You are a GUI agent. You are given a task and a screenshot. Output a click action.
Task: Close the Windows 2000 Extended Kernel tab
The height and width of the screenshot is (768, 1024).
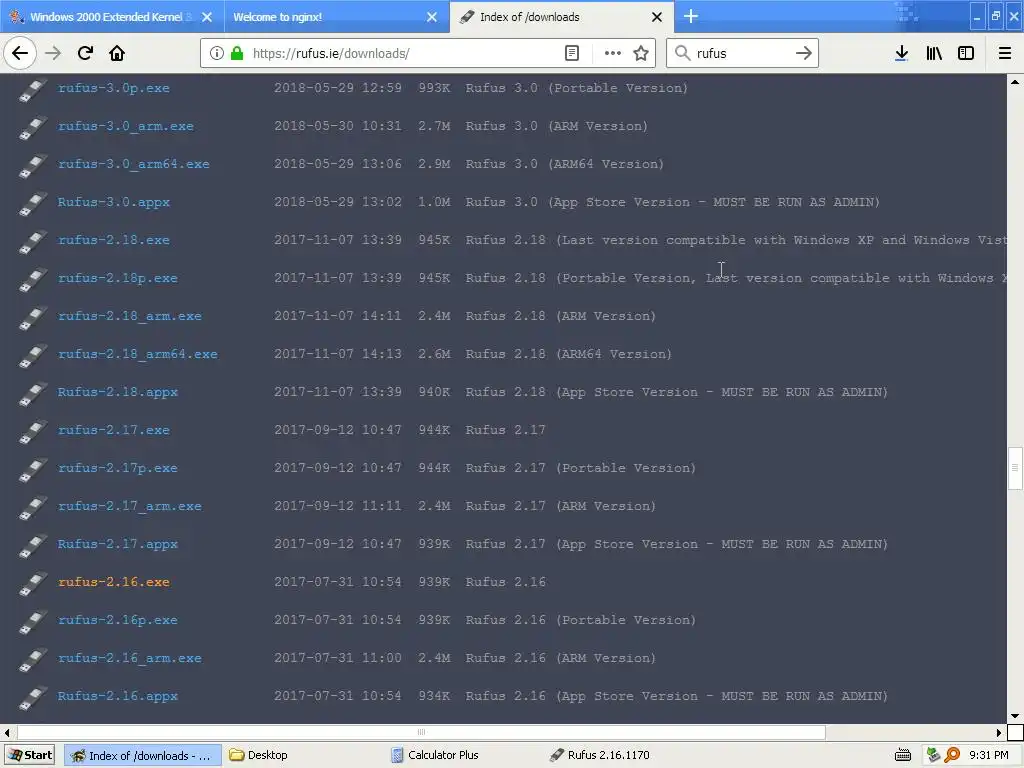(x=206, y=17)
